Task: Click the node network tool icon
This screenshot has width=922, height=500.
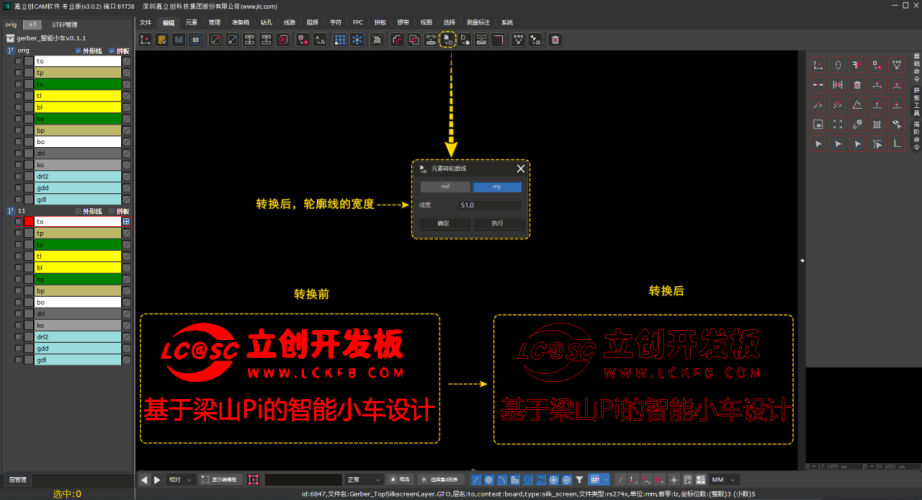Action: pos(518,40)
